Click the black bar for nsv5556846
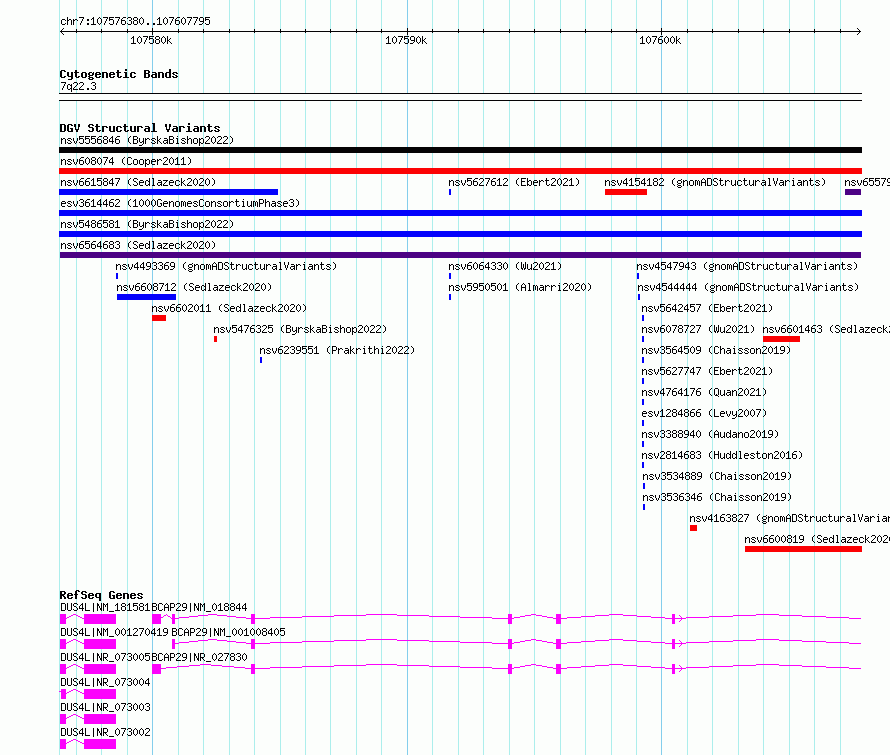890x755 pixels. [x=460, y=150]
